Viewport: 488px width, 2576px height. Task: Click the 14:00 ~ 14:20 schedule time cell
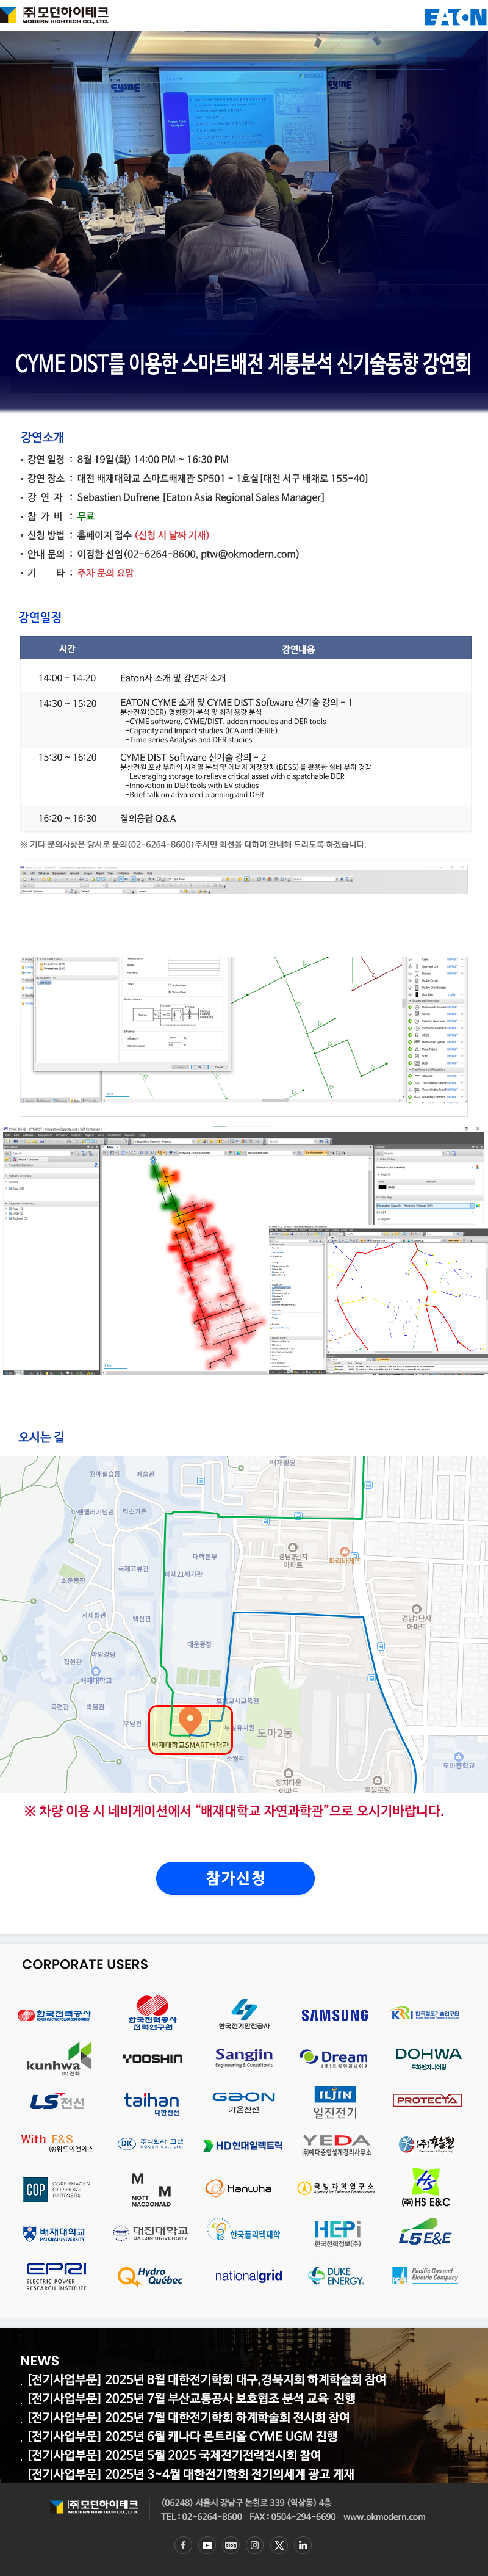tap(67, 677)
